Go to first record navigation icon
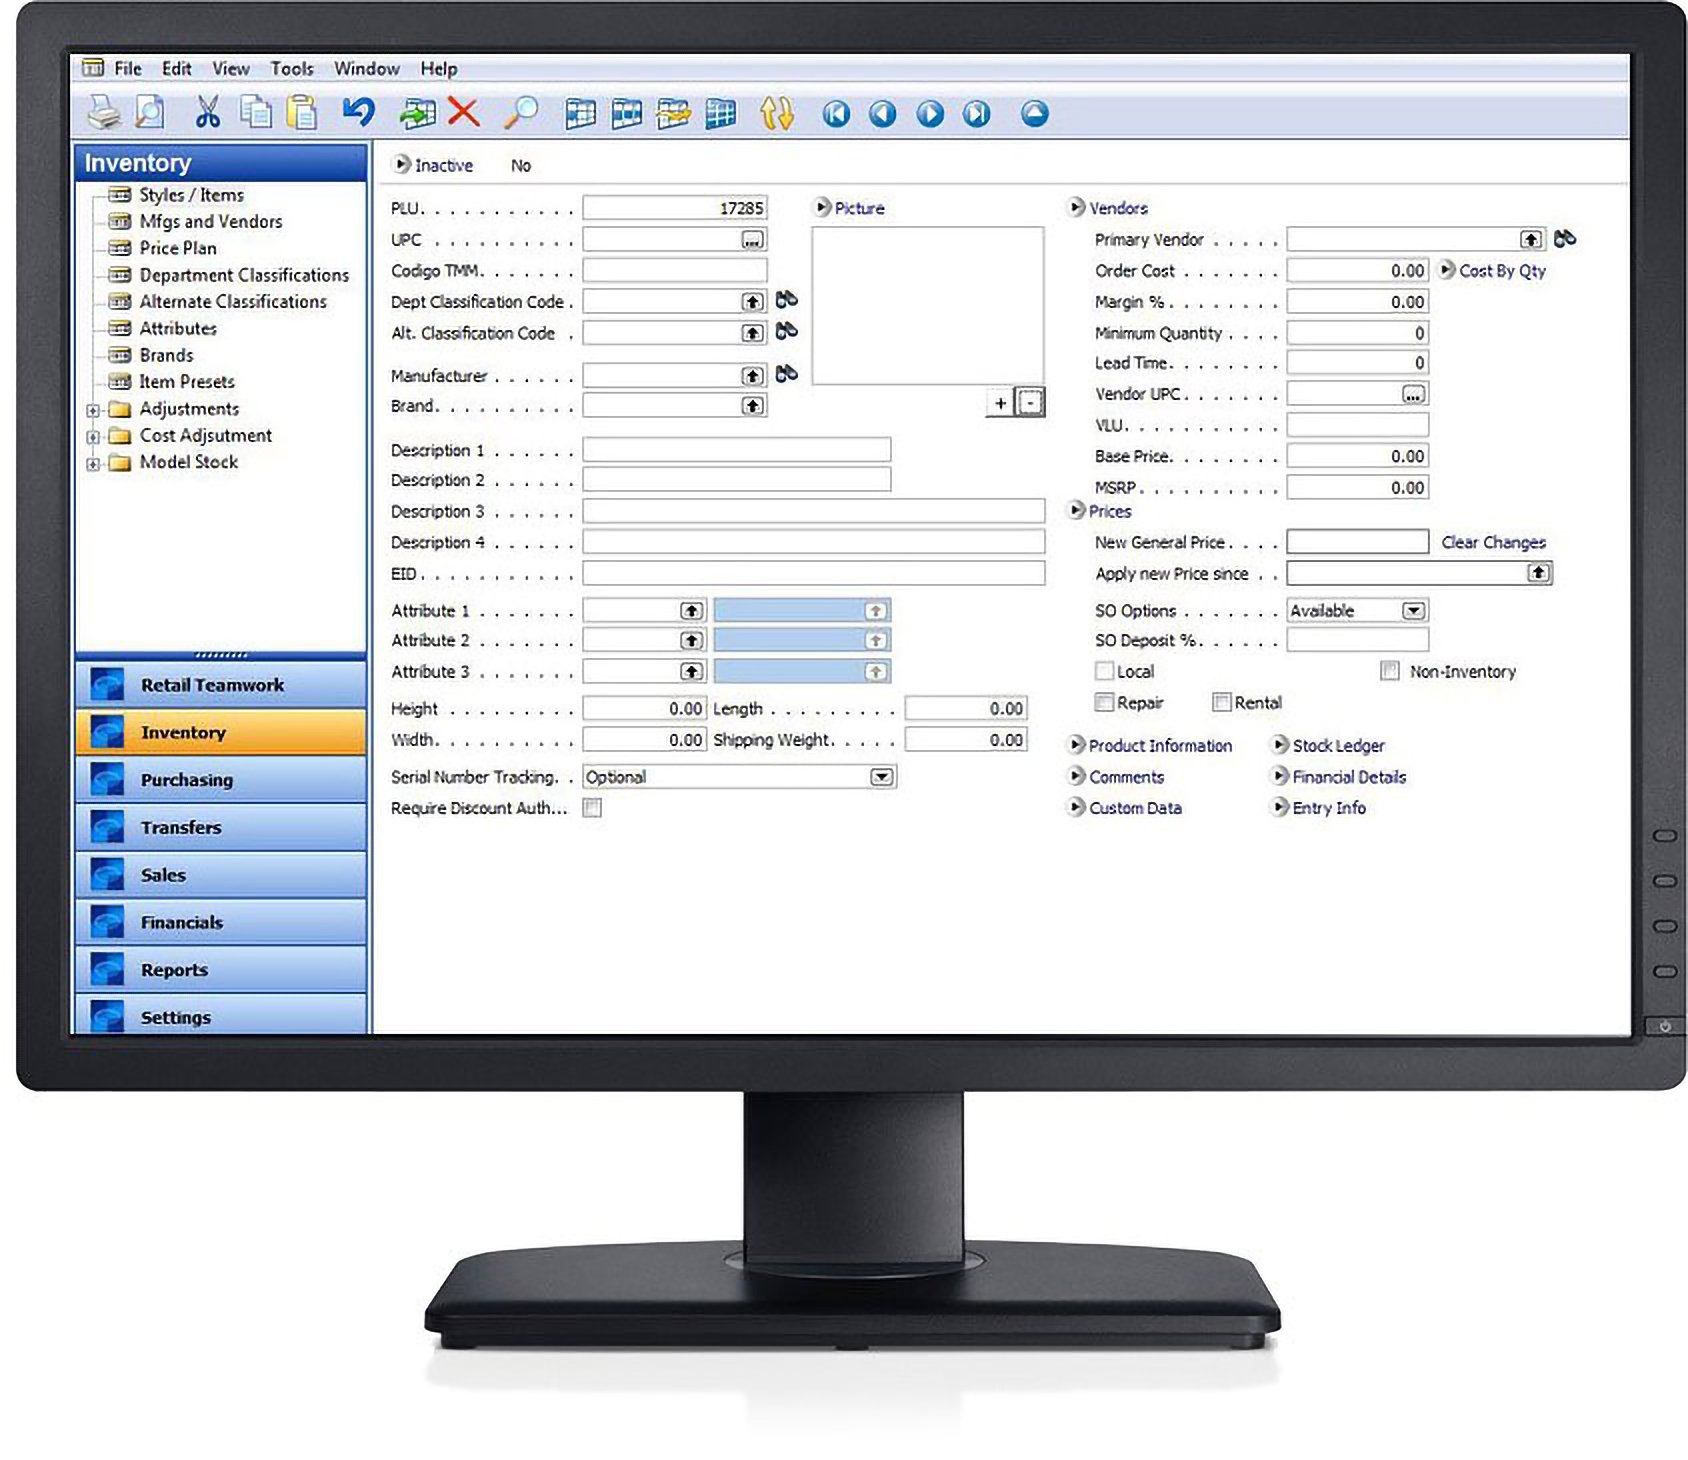 (x=836, y=114)
